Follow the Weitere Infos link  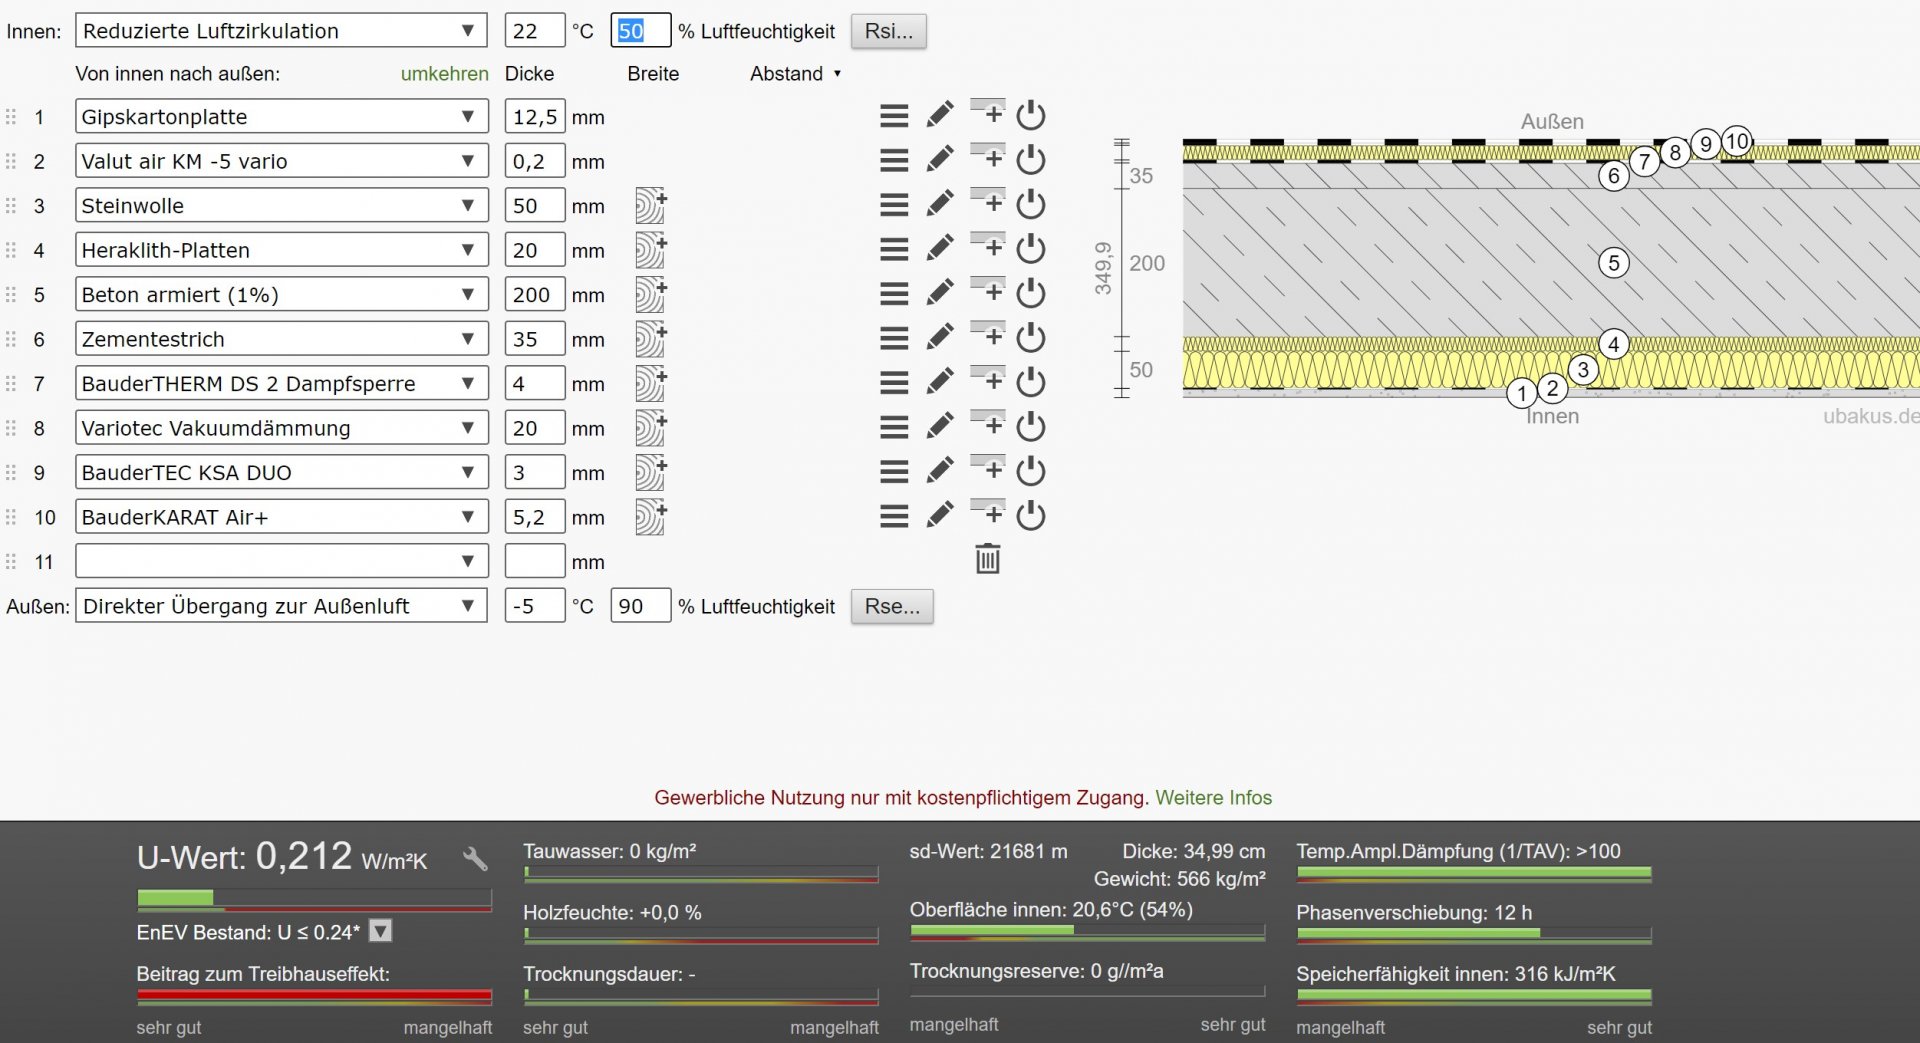[x=1213, y=798]
